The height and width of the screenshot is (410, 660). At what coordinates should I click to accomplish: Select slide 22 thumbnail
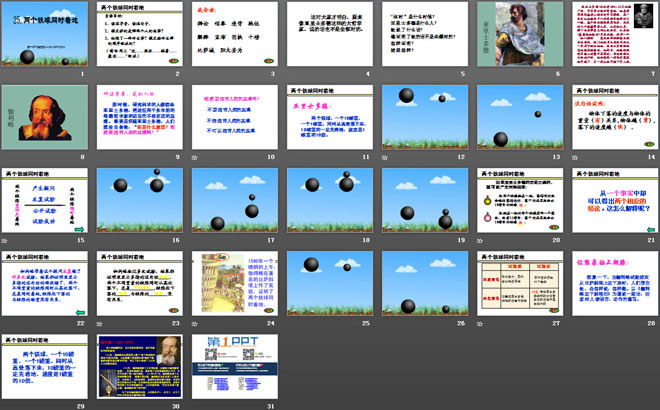click(x=45, y=283)
